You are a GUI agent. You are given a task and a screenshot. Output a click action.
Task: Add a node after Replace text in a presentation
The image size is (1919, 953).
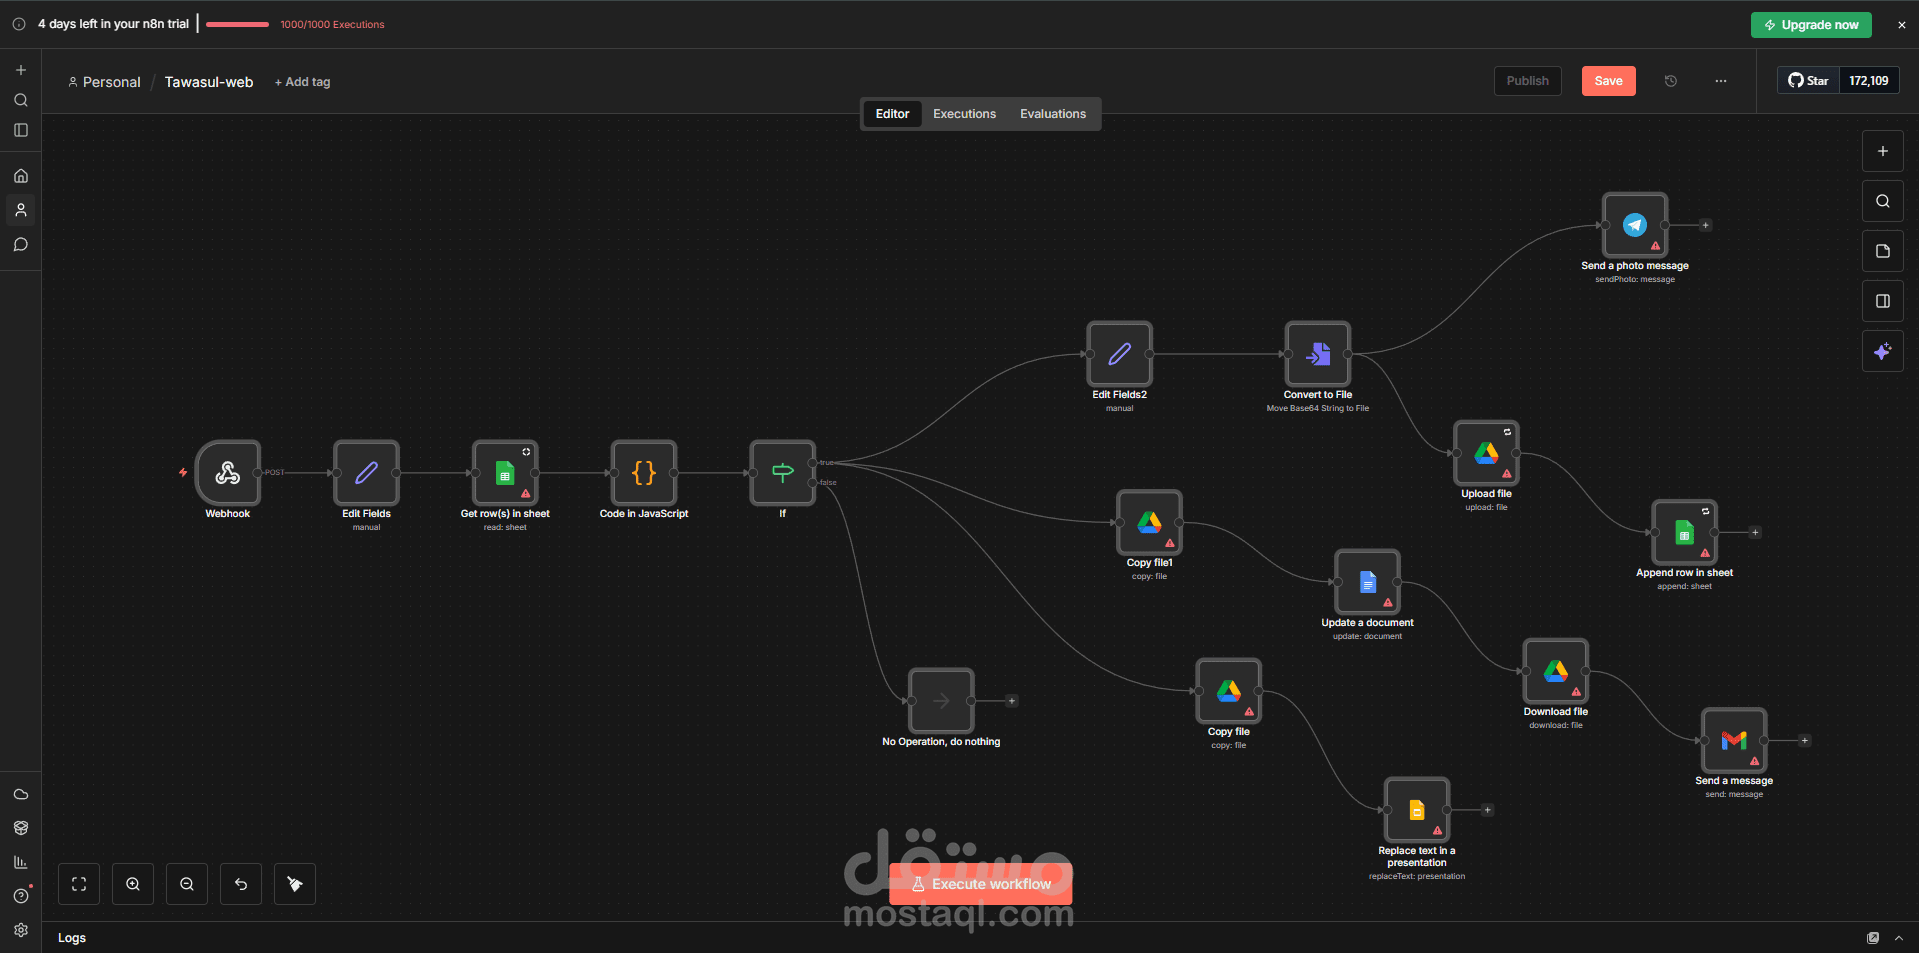pyautogui.click(x=1488, y=810)
